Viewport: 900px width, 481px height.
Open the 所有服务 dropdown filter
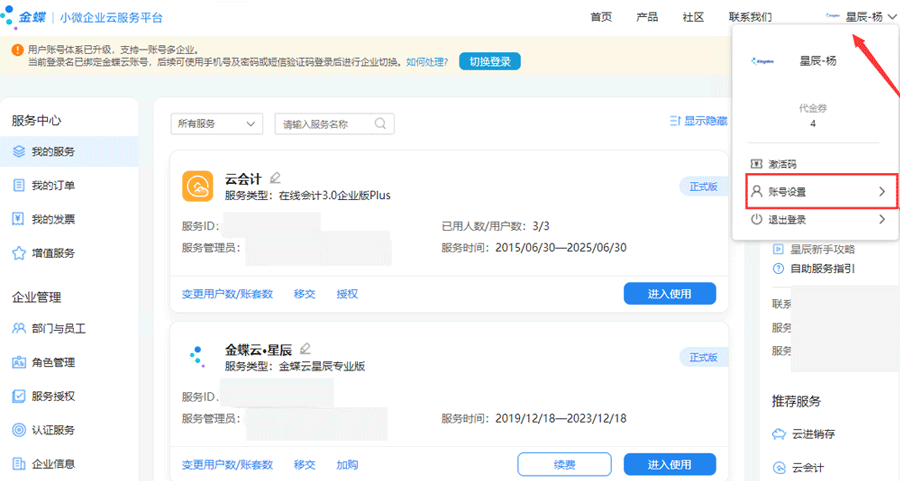(216, 123)
